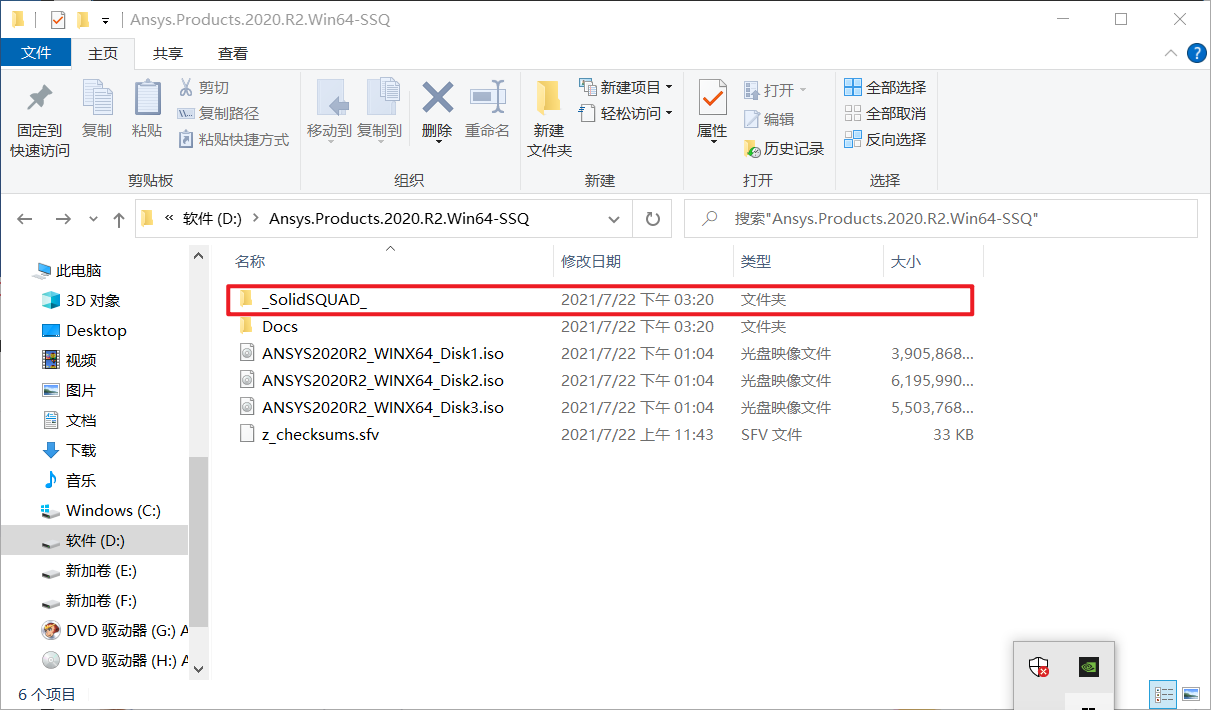
Task: Select Pictures (图片) in sidebar
Action: pyautogui.click(x=69, y=390)
